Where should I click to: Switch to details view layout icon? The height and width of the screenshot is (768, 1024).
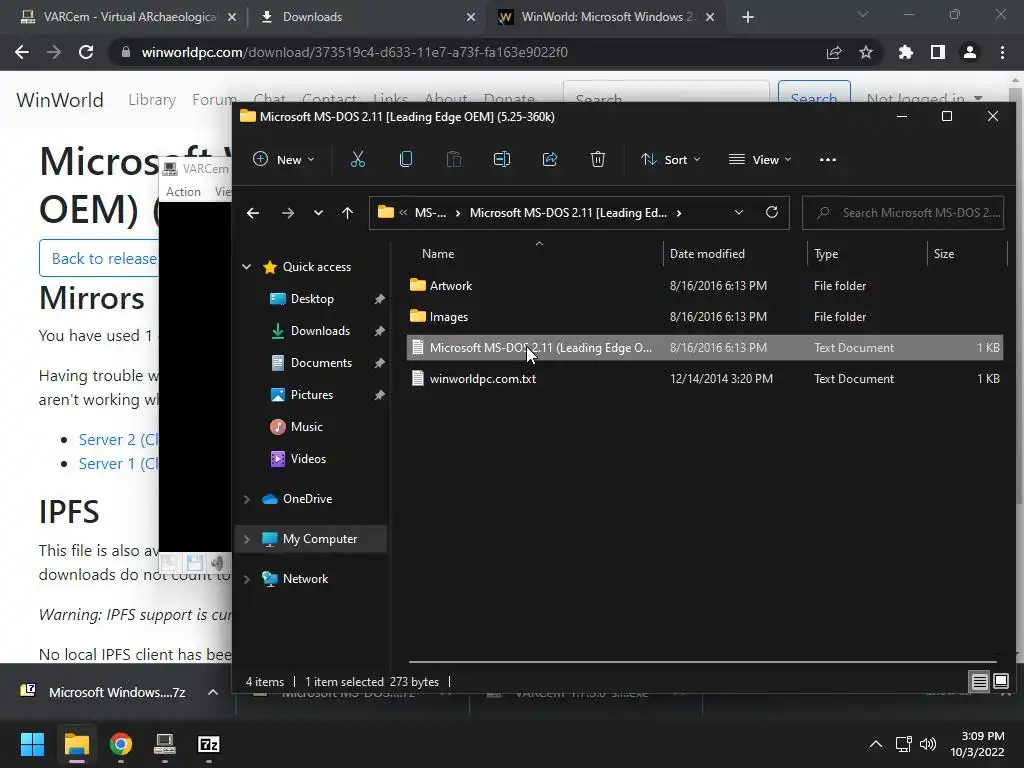980,682
